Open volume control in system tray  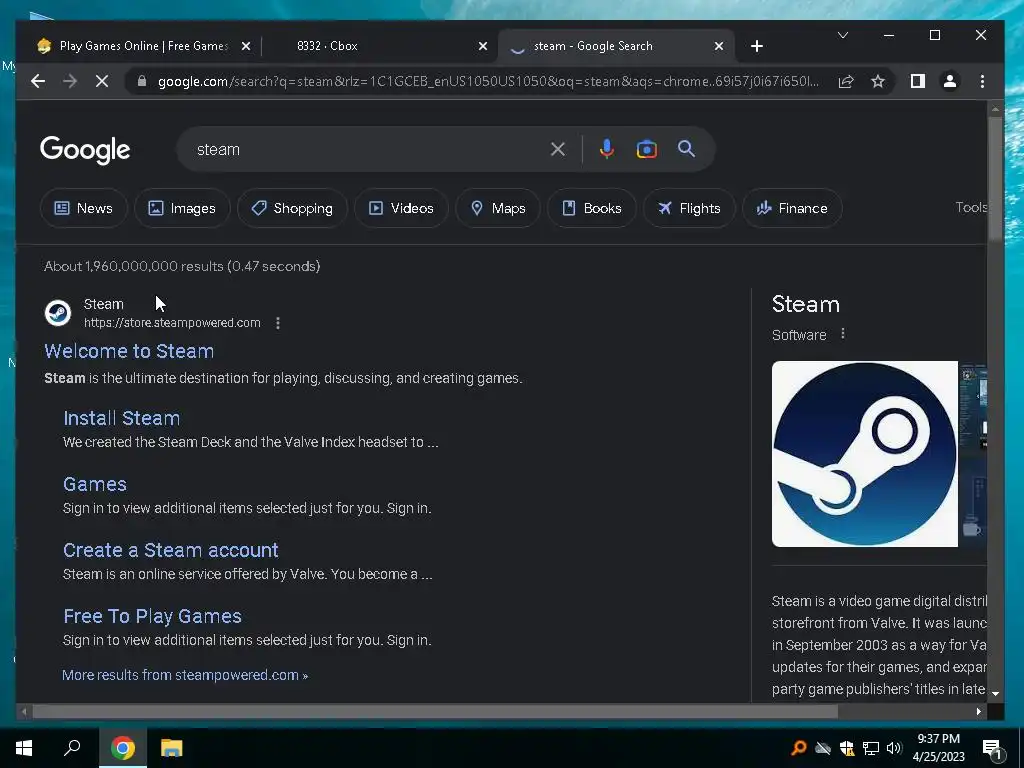point(894,748)
